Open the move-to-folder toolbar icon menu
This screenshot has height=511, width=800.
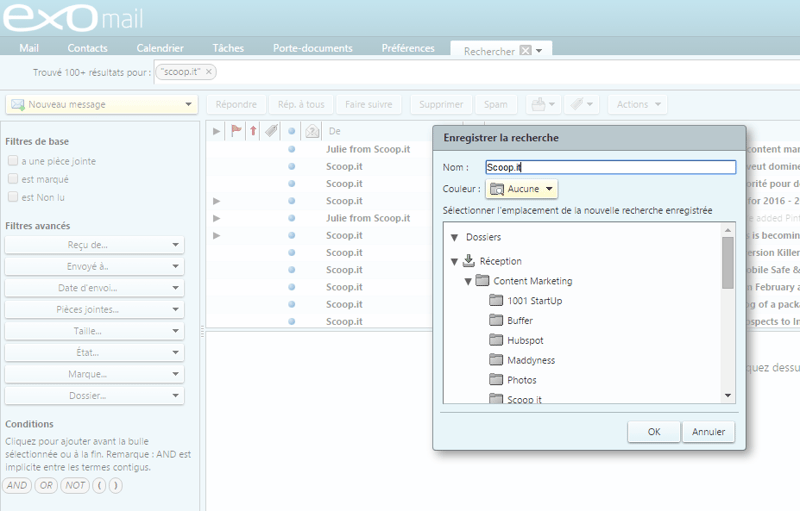(543, 105)
